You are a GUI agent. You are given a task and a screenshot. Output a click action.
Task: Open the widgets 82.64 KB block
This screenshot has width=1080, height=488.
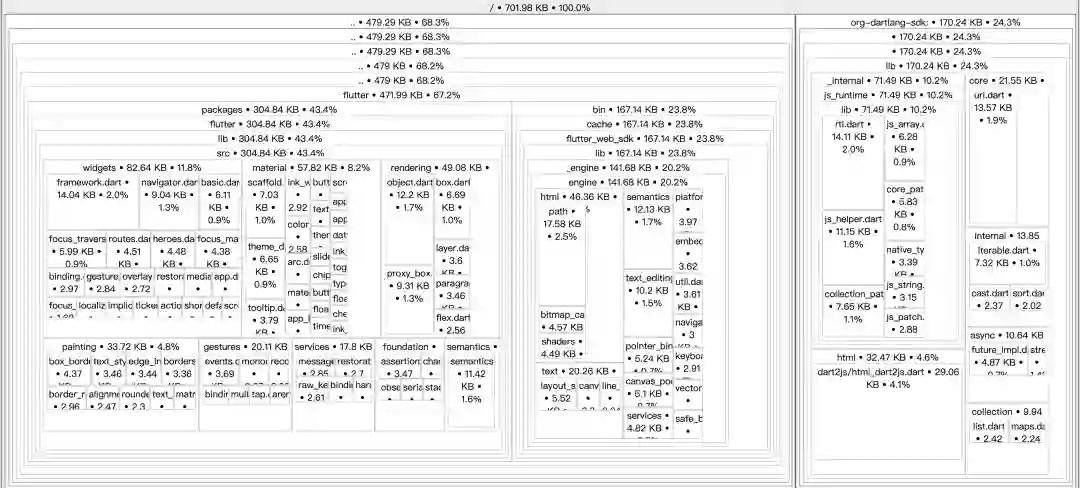[x=142, y=167]
